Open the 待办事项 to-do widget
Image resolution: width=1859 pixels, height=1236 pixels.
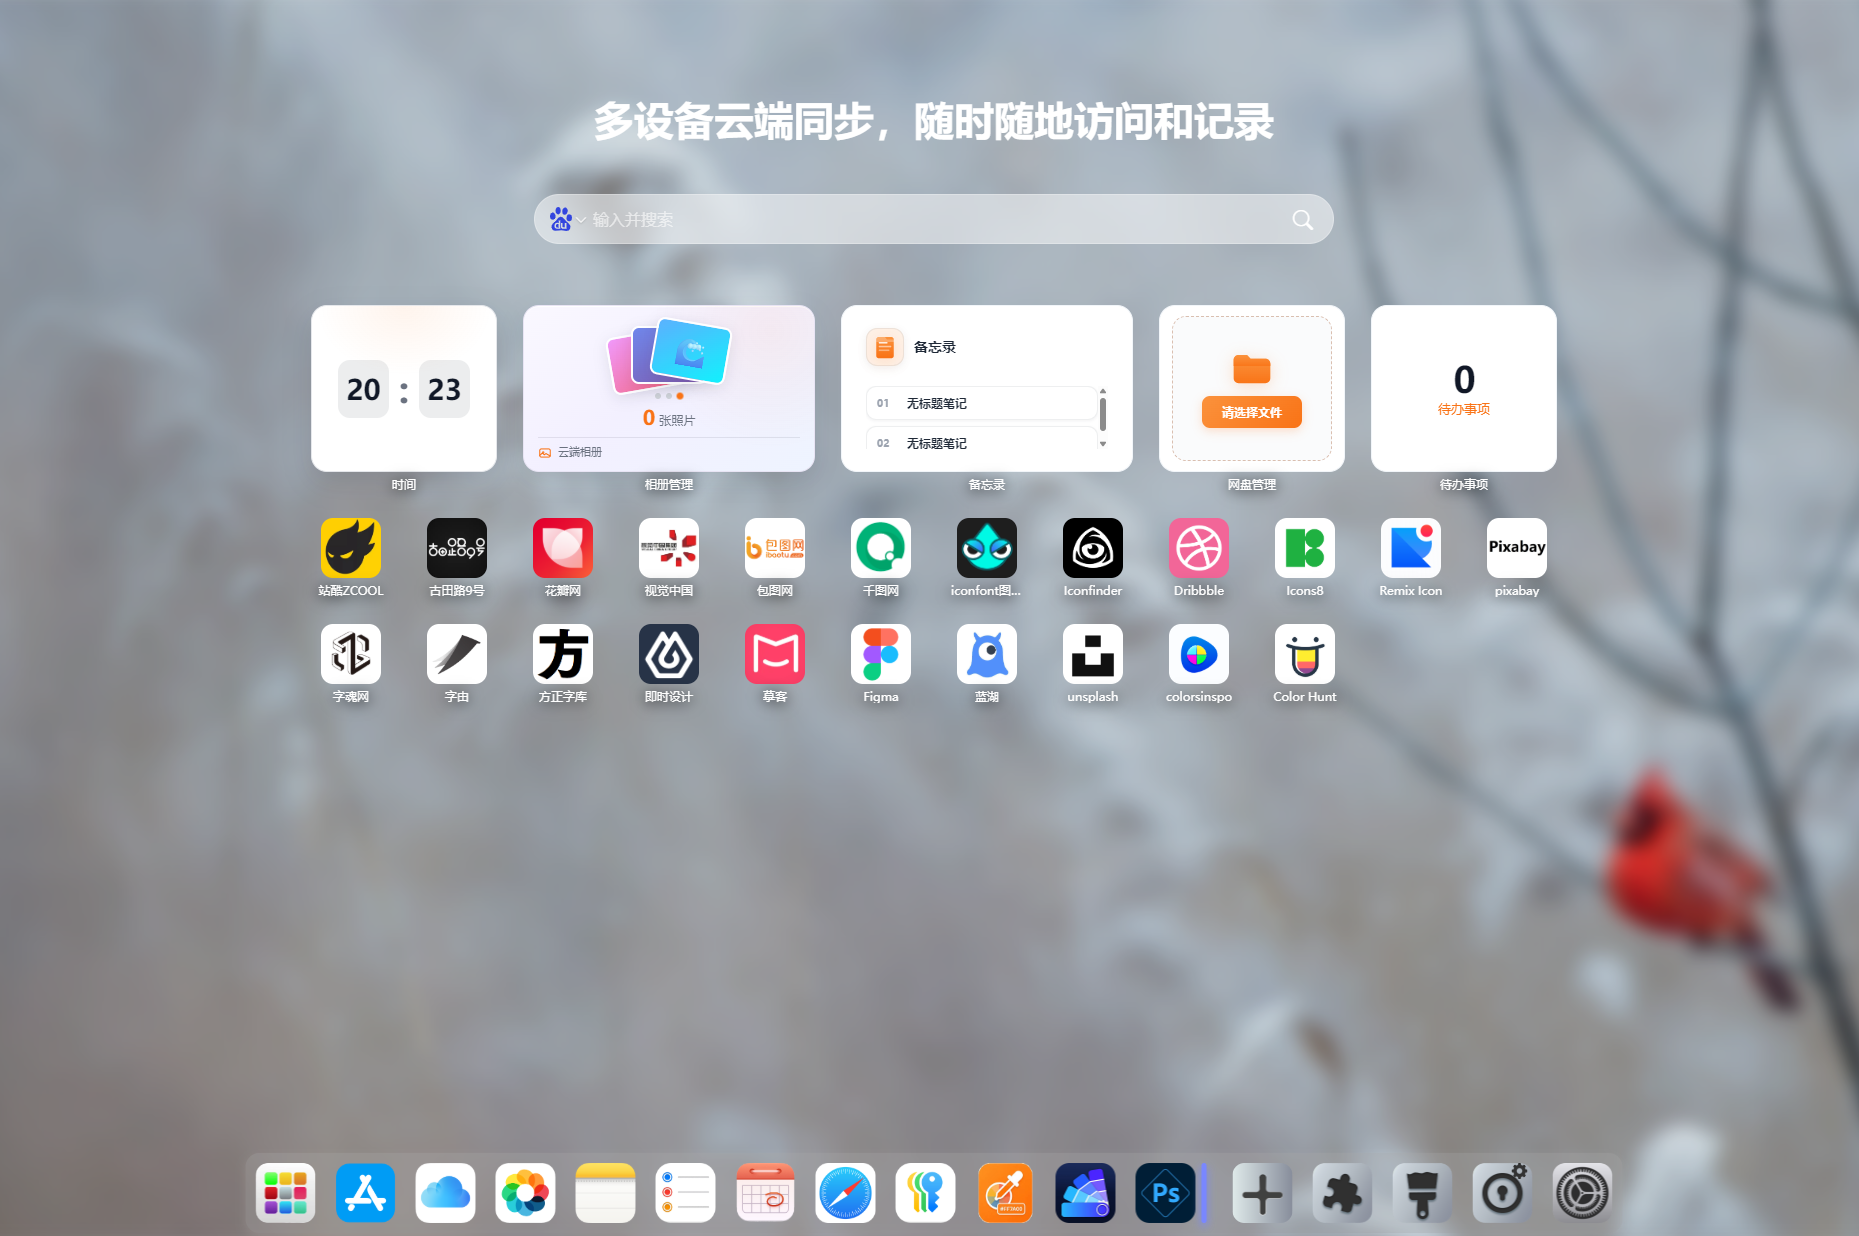tap(1464, 388)
